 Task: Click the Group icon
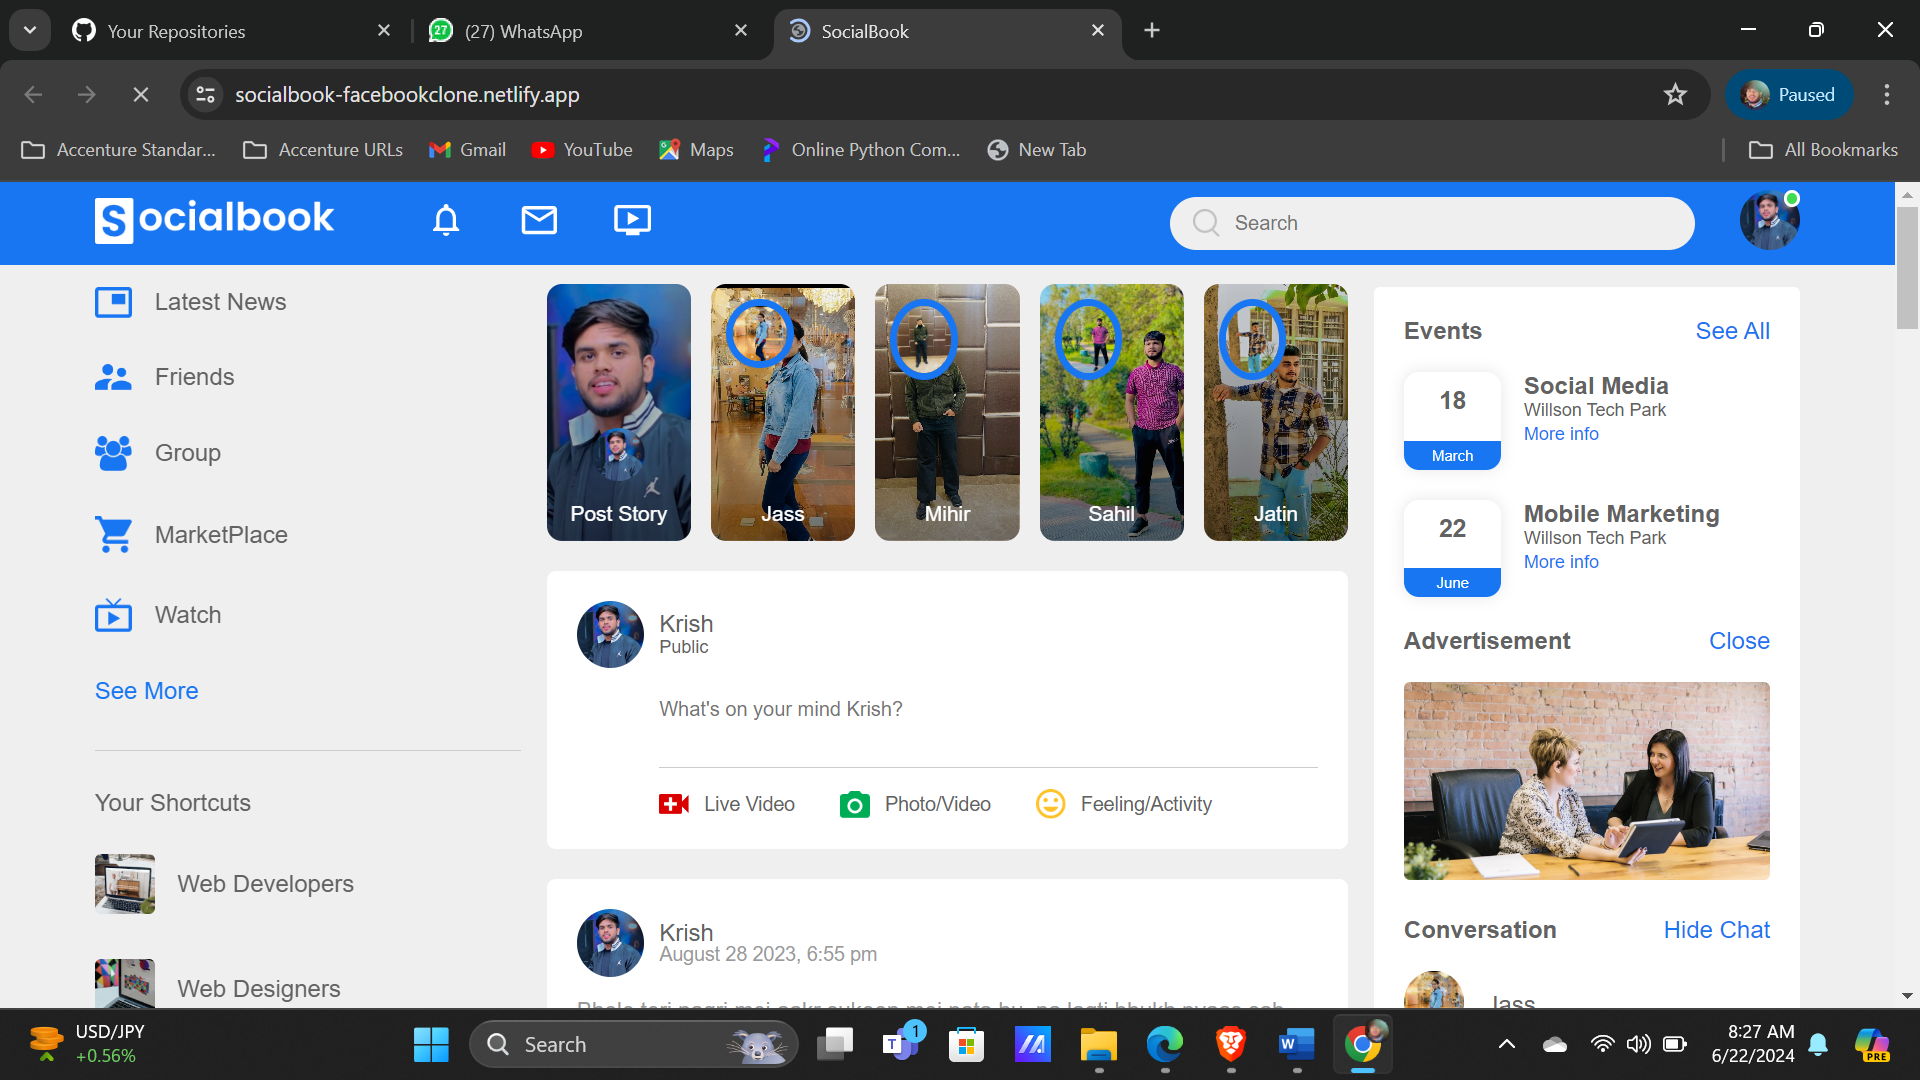pyautogui.click(x=113, y=453)
